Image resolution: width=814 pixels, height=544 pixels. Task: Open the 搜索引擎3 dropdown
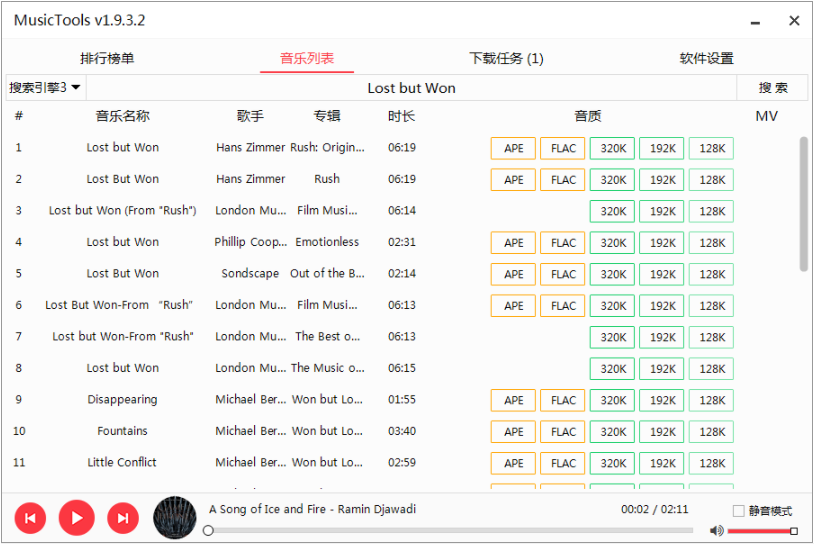point(45,88)
